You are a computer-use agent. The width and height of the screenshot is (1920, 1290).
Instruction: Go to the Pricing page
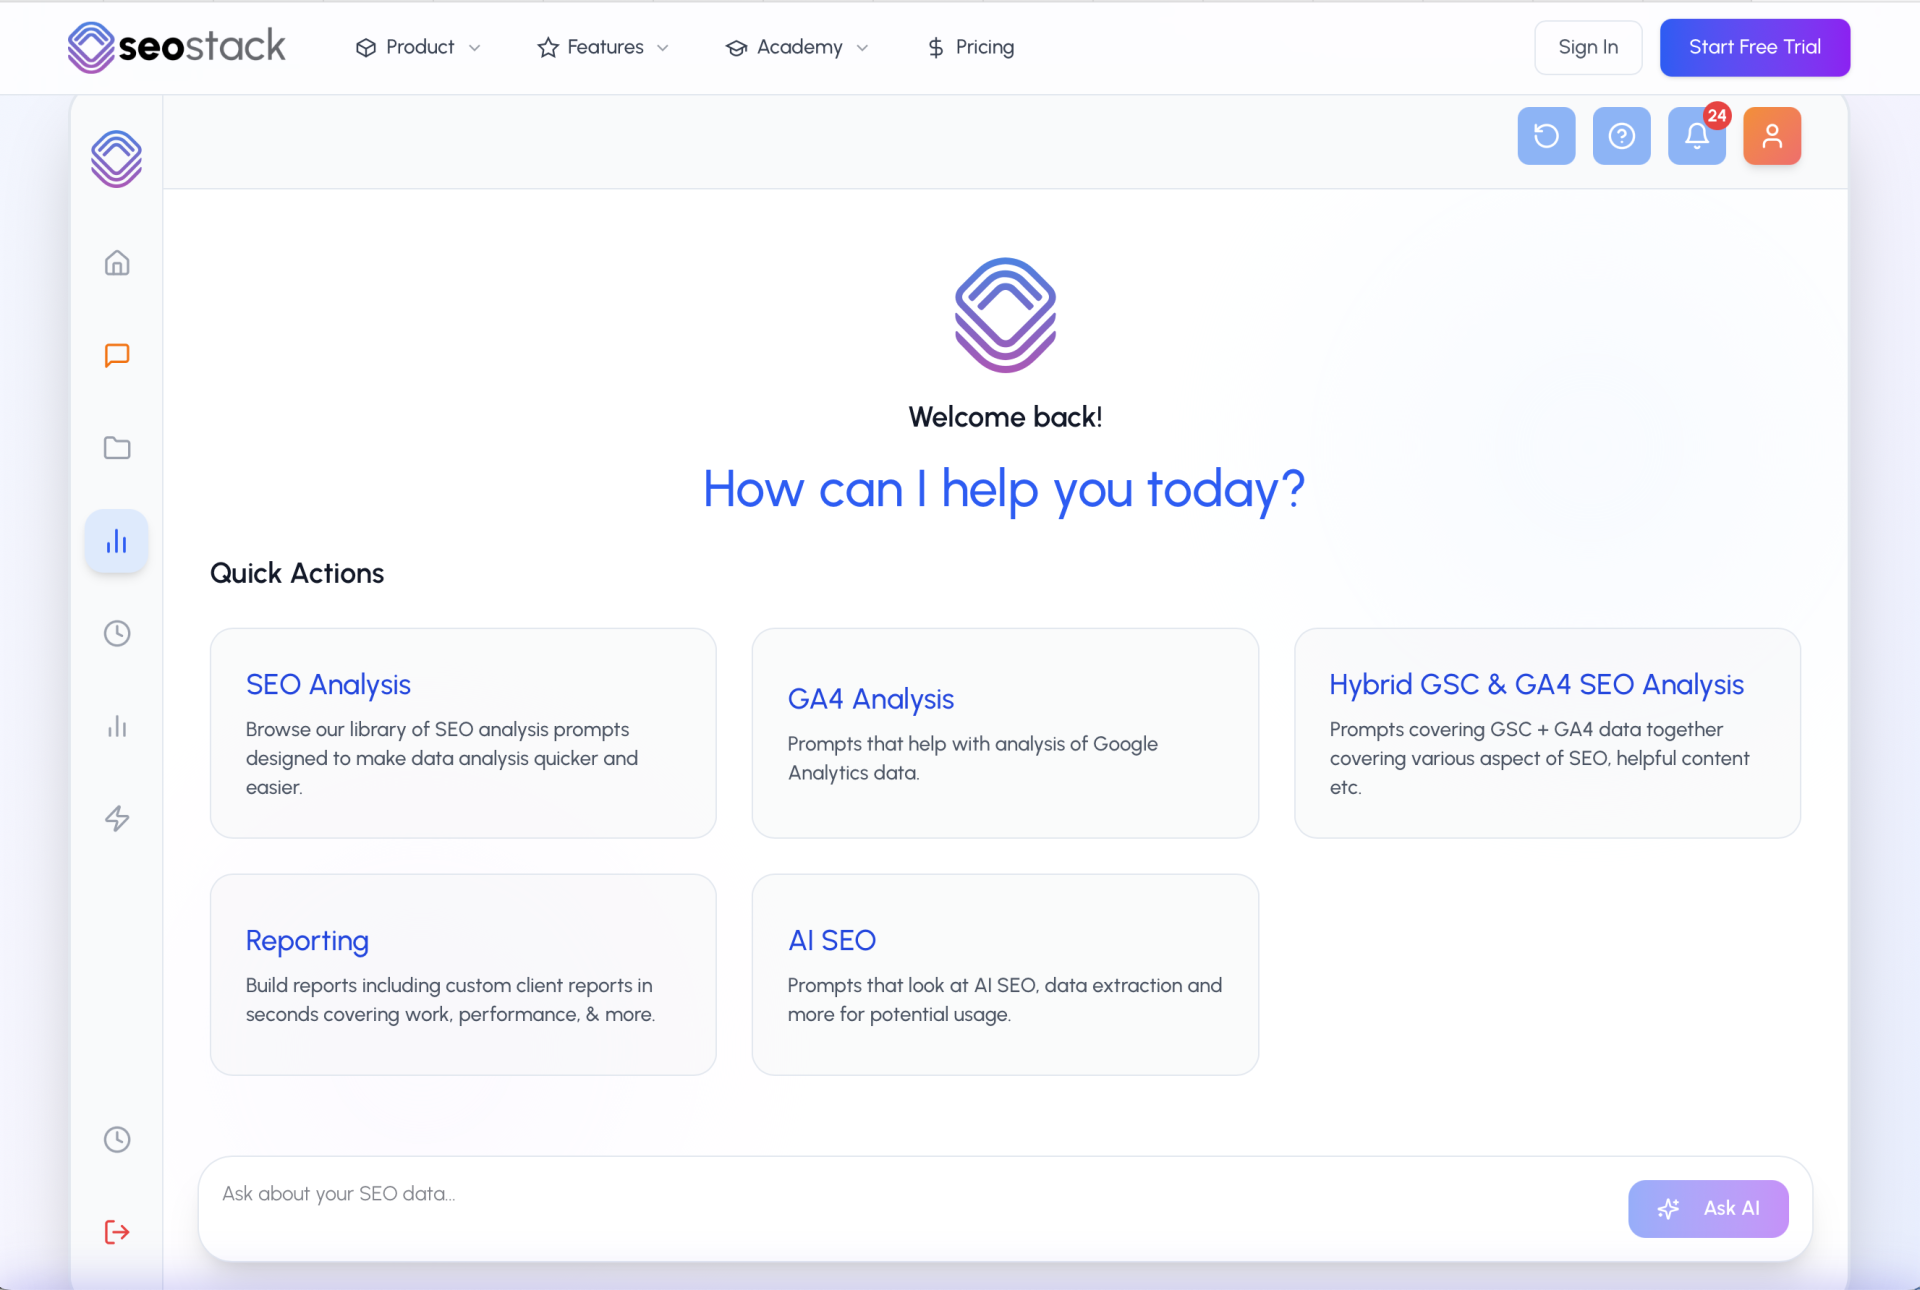pos(970,47)
